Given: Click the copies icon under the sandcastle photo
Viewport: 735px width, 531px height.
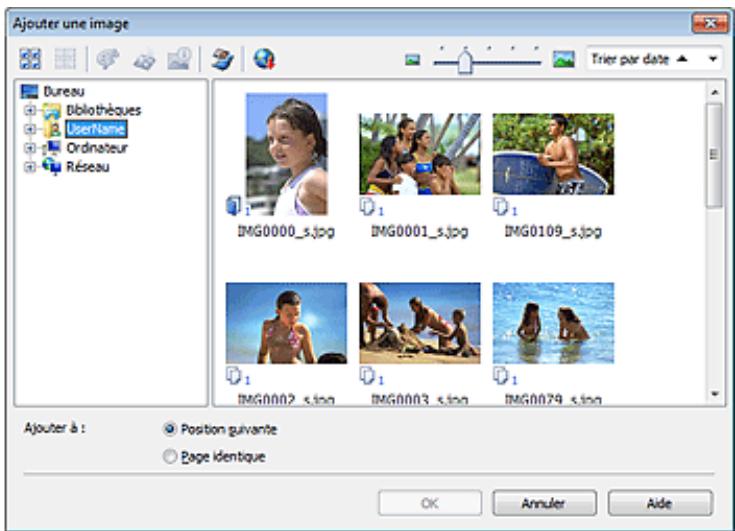Looking at the screenshot, I should pos(367,375).
